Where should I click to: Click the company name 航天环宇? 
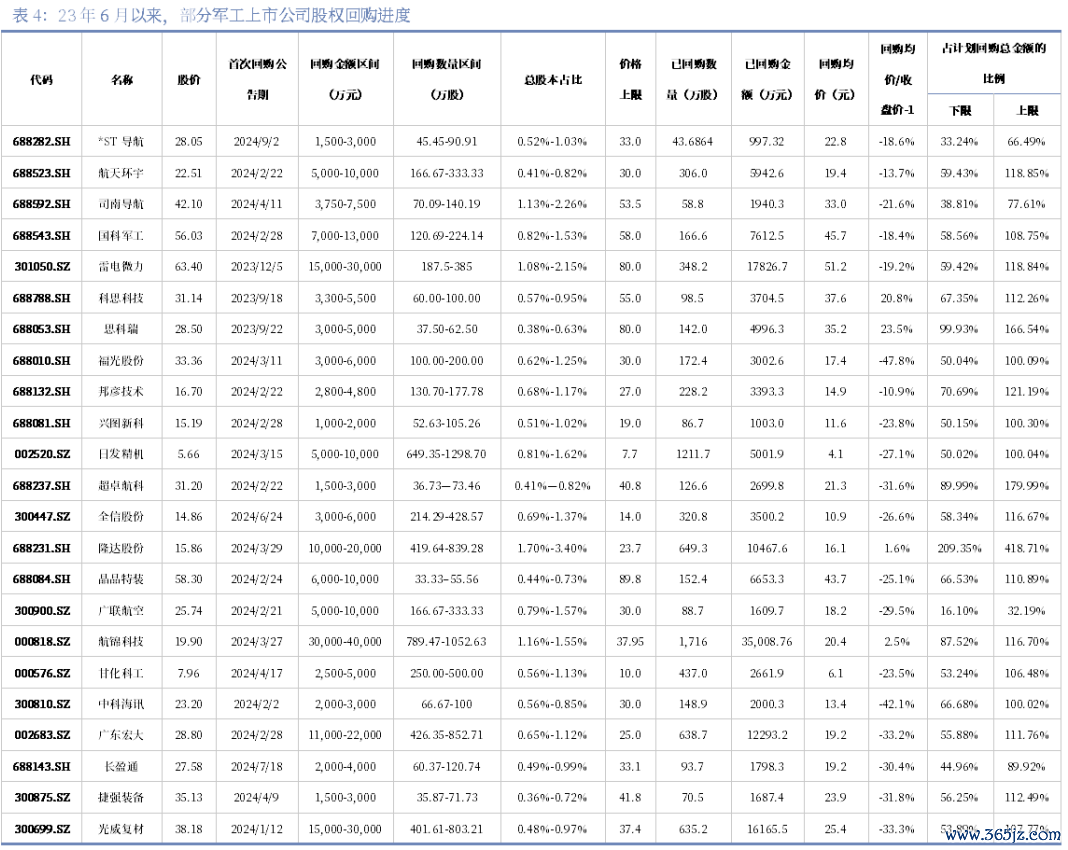pyautogui.click(x=121, y=174)
